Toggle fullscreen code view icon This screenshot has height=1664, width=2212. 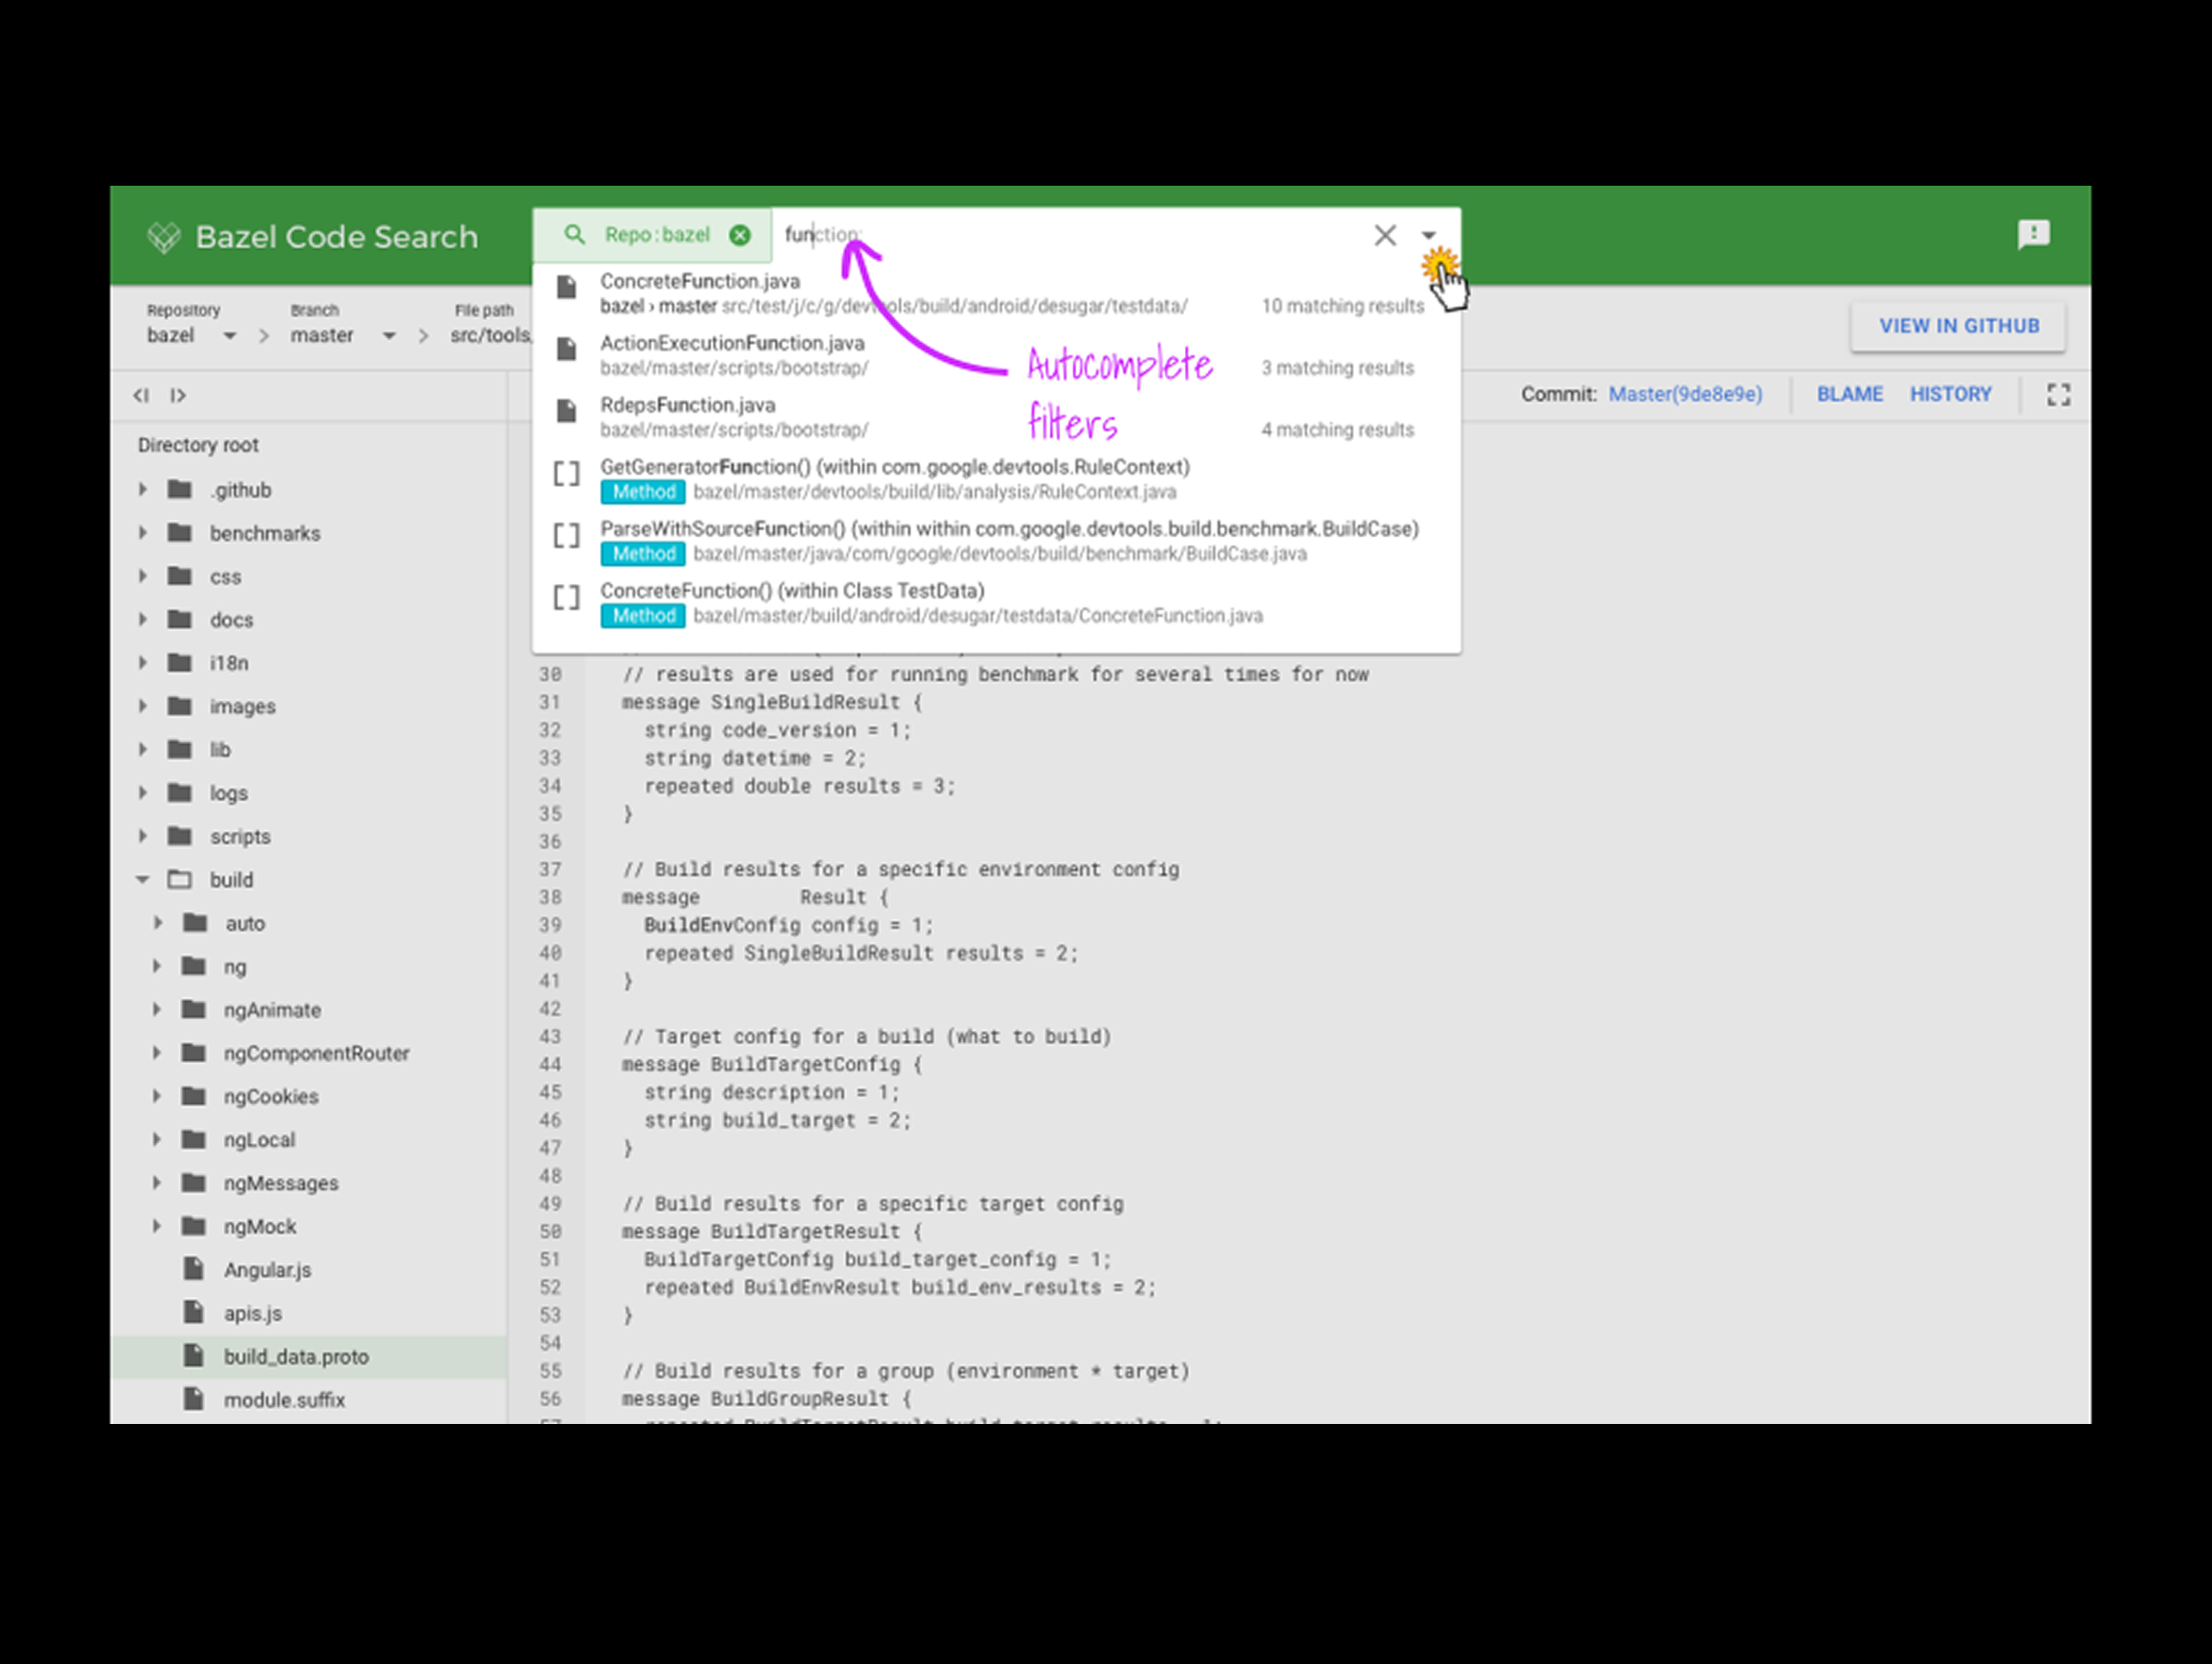(x=2058, y=395)
